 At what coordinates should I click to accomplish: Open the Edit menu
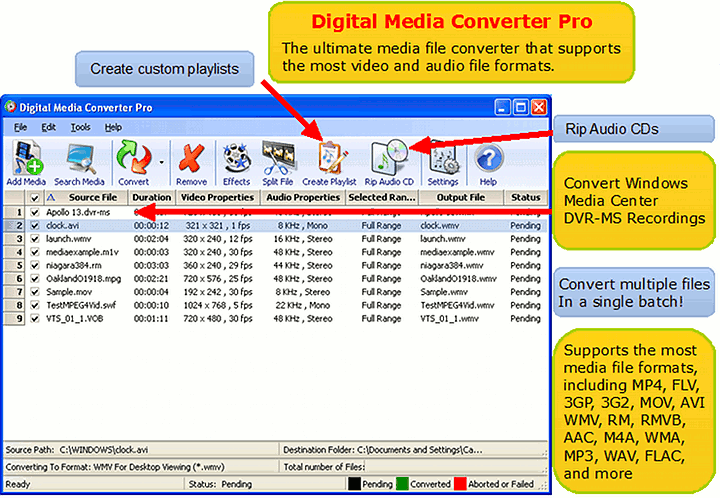[x=48, y=128]
